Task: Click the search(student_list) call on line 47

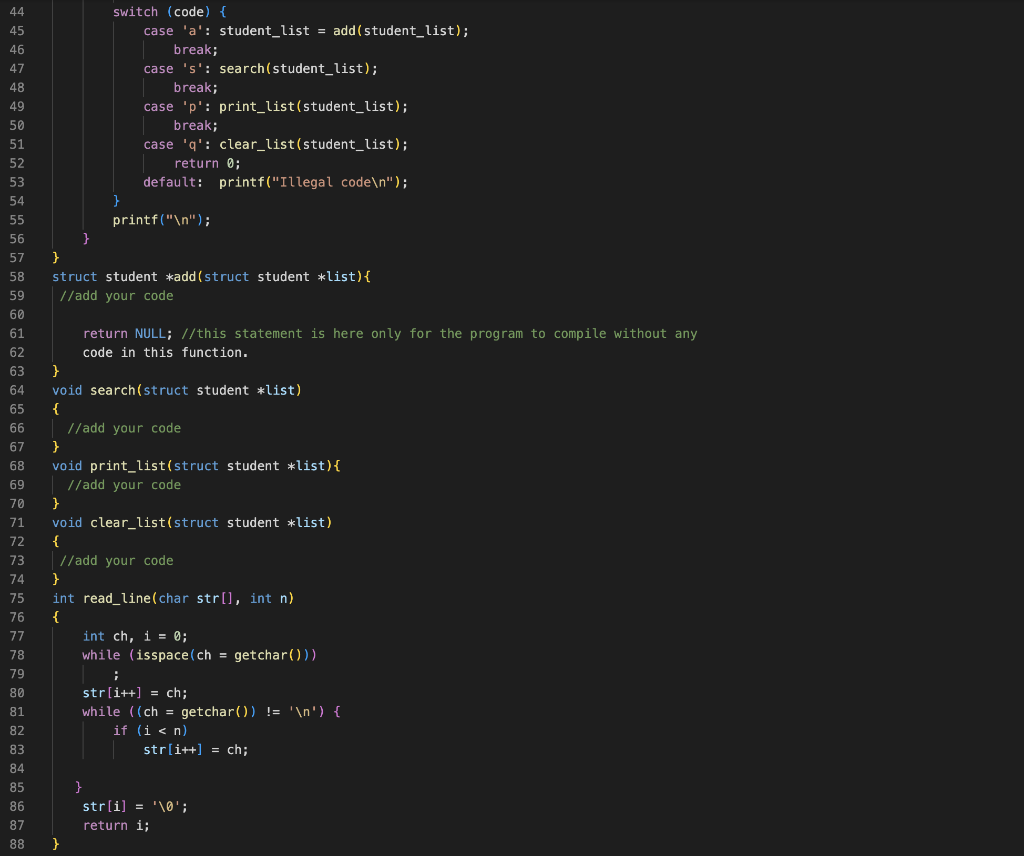Action: click(296, 69)
